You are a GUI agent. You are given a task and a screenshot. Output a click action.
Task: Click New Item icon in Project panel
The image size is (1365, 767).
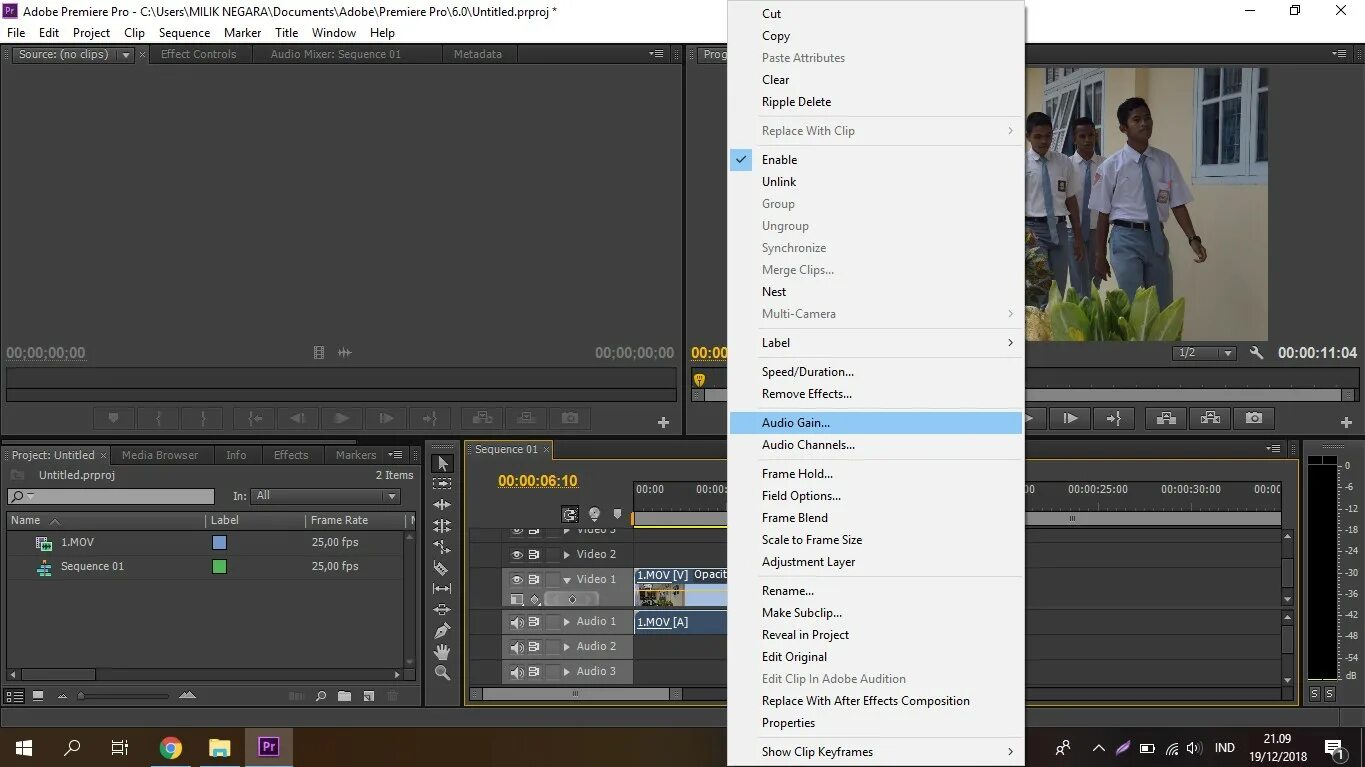pos(369,696)
